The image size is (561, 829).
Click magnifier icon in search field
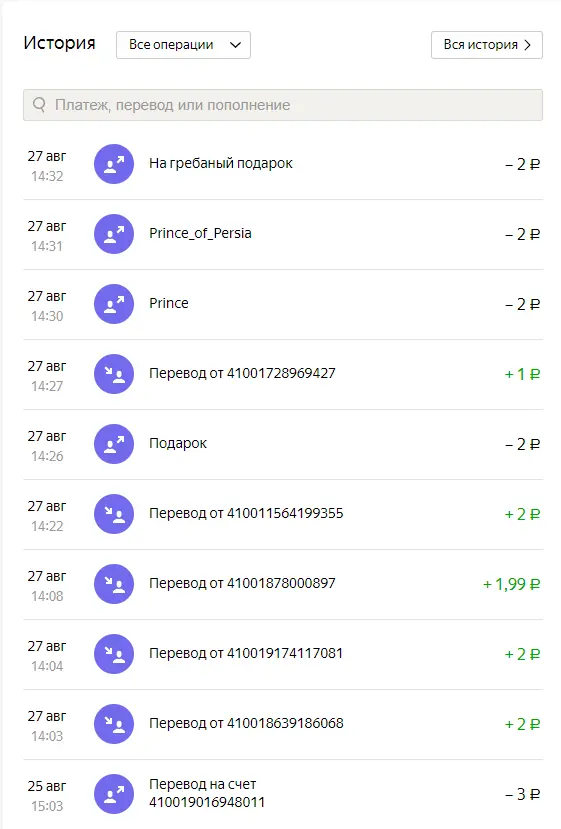[39, 104]
